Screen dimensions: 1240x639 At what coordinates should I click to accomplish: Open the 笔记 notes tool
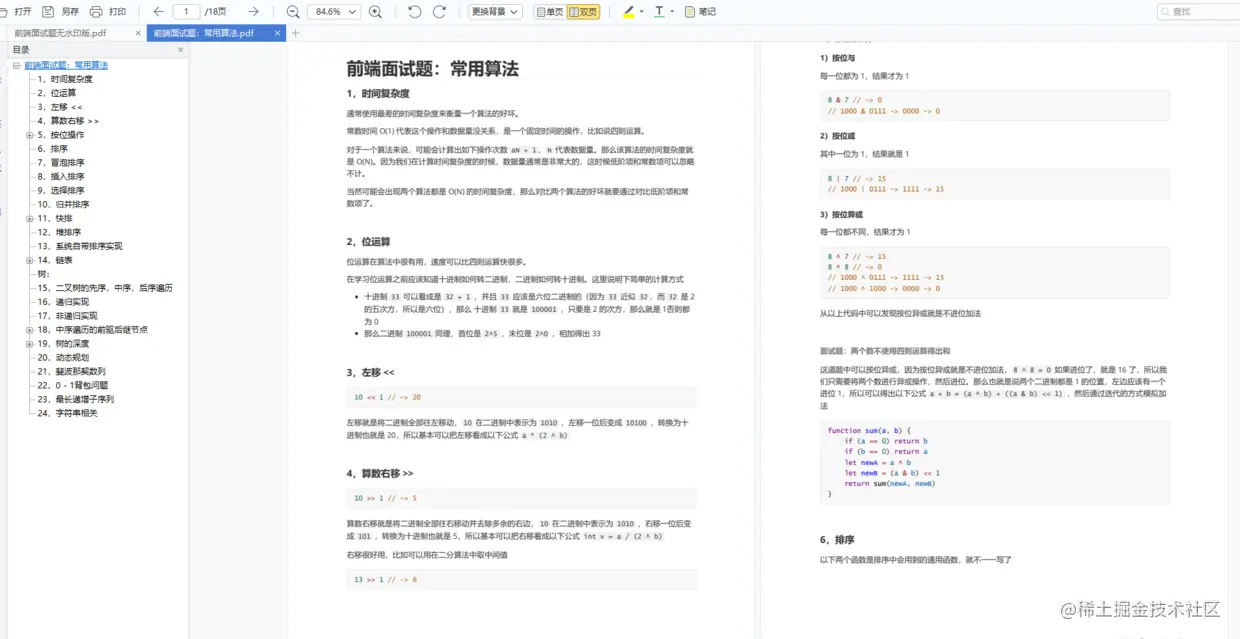[700, 12]
